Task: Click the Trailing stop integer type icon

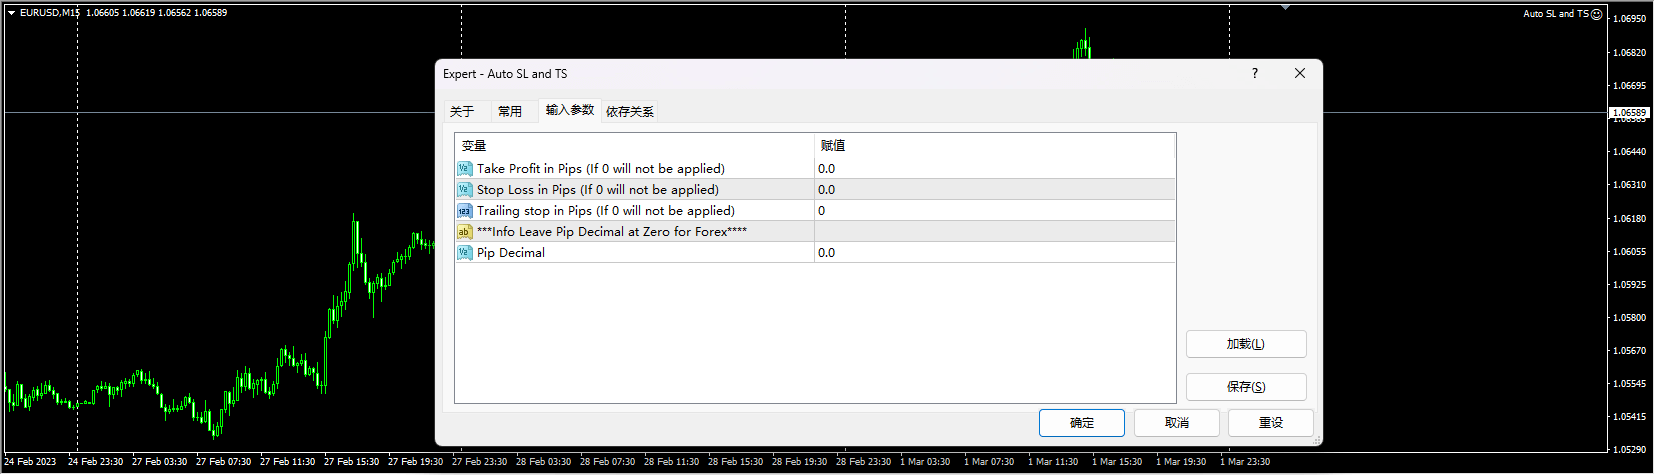Action: [x=464, y=211]
